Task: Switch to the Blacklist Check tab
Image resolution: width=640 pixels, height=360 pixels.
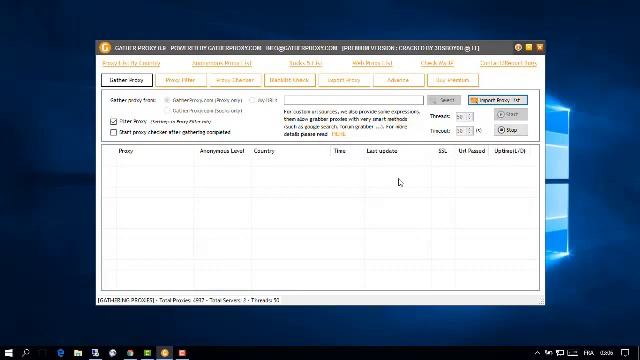Action: click(x=289, y=80)
